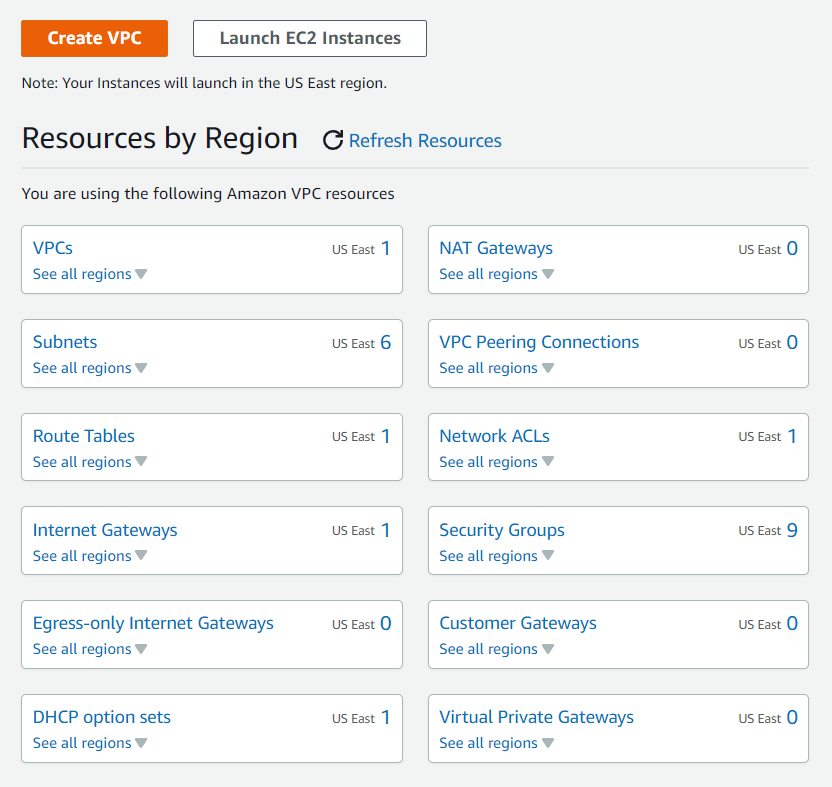The image size is (832, 787).
Task: Expand See all regions under DHCP option sets
Action: (x=90, y=743)
